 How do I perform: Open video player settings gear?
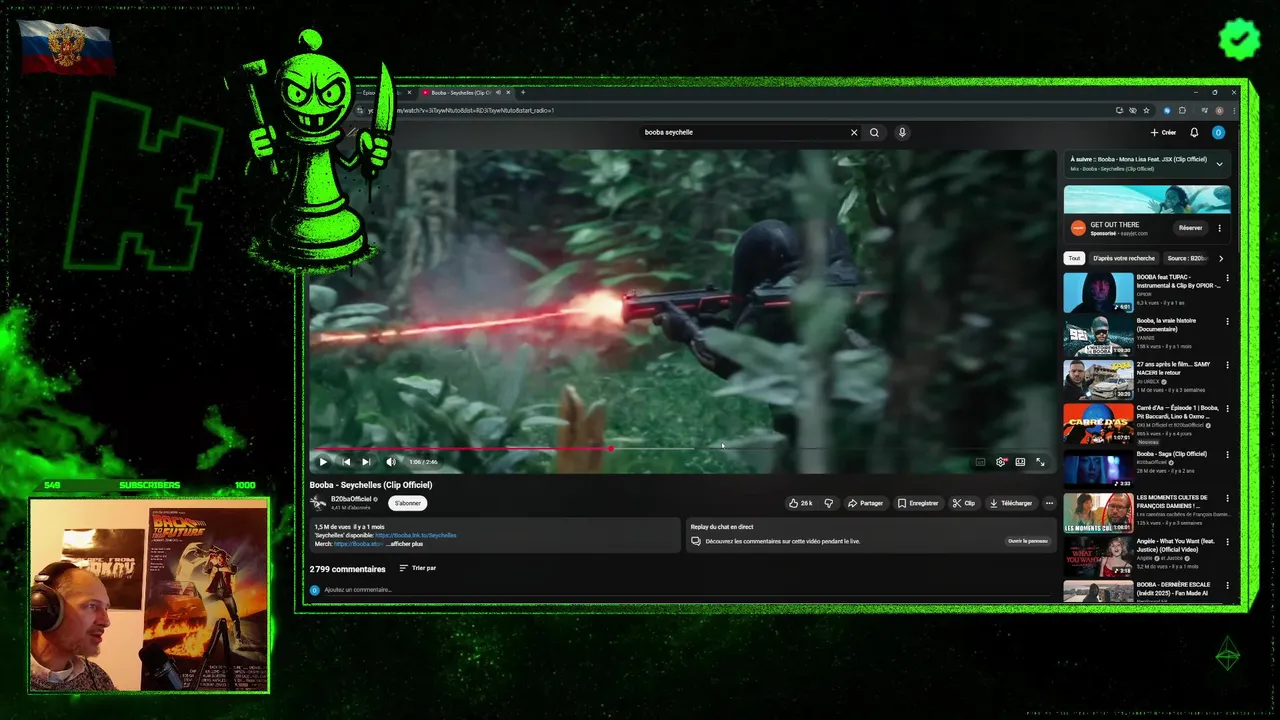pos(1000,462)
